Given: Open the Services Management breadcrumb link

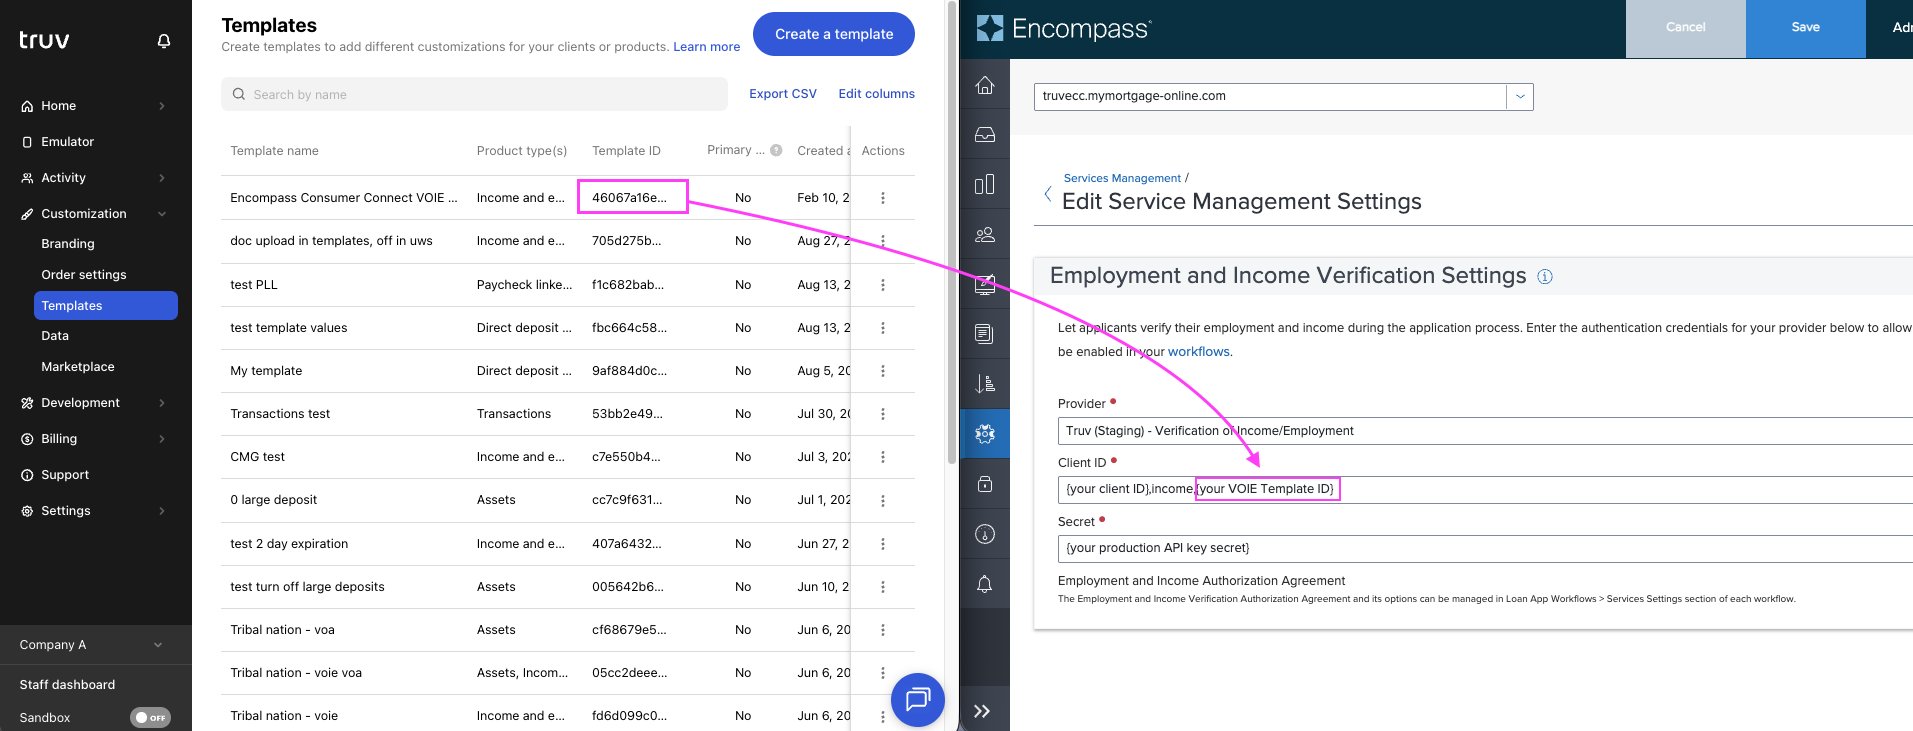Looking at the screenshot, I should [1122, 178].
